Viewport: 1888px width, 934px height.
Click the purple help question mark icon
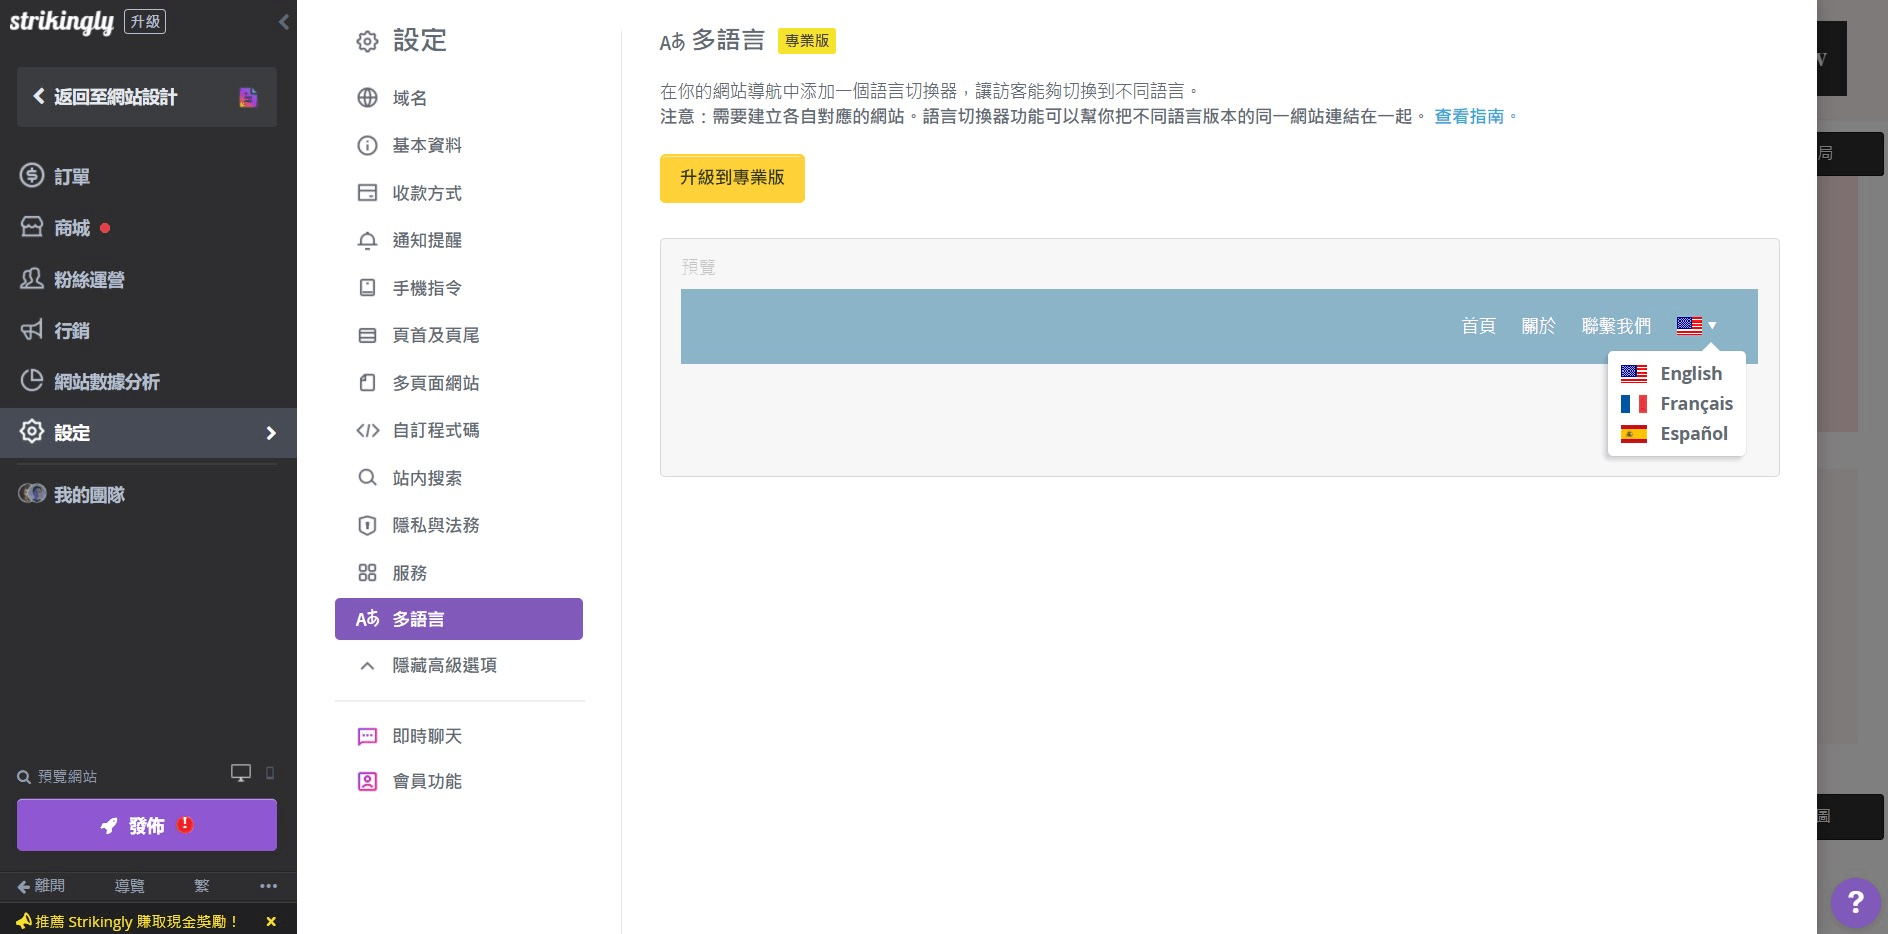1855,902
